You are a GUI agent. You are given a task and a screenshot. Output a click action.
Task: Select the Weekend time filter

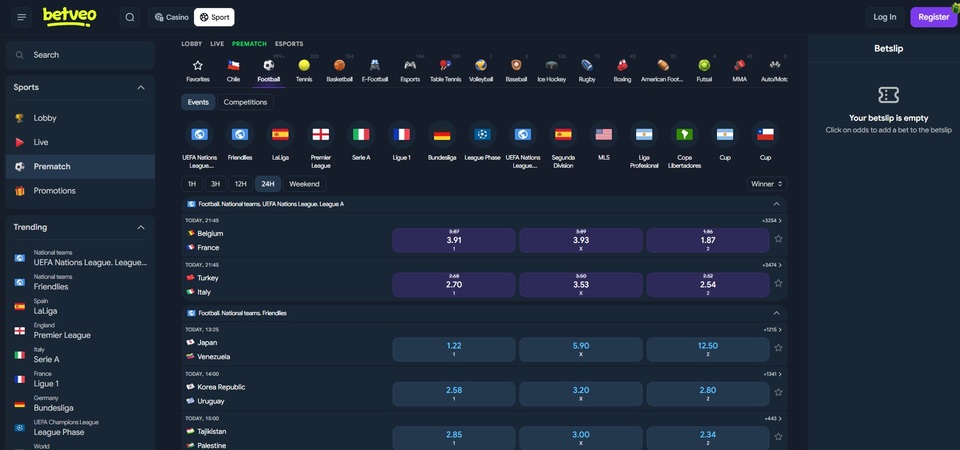304,184
